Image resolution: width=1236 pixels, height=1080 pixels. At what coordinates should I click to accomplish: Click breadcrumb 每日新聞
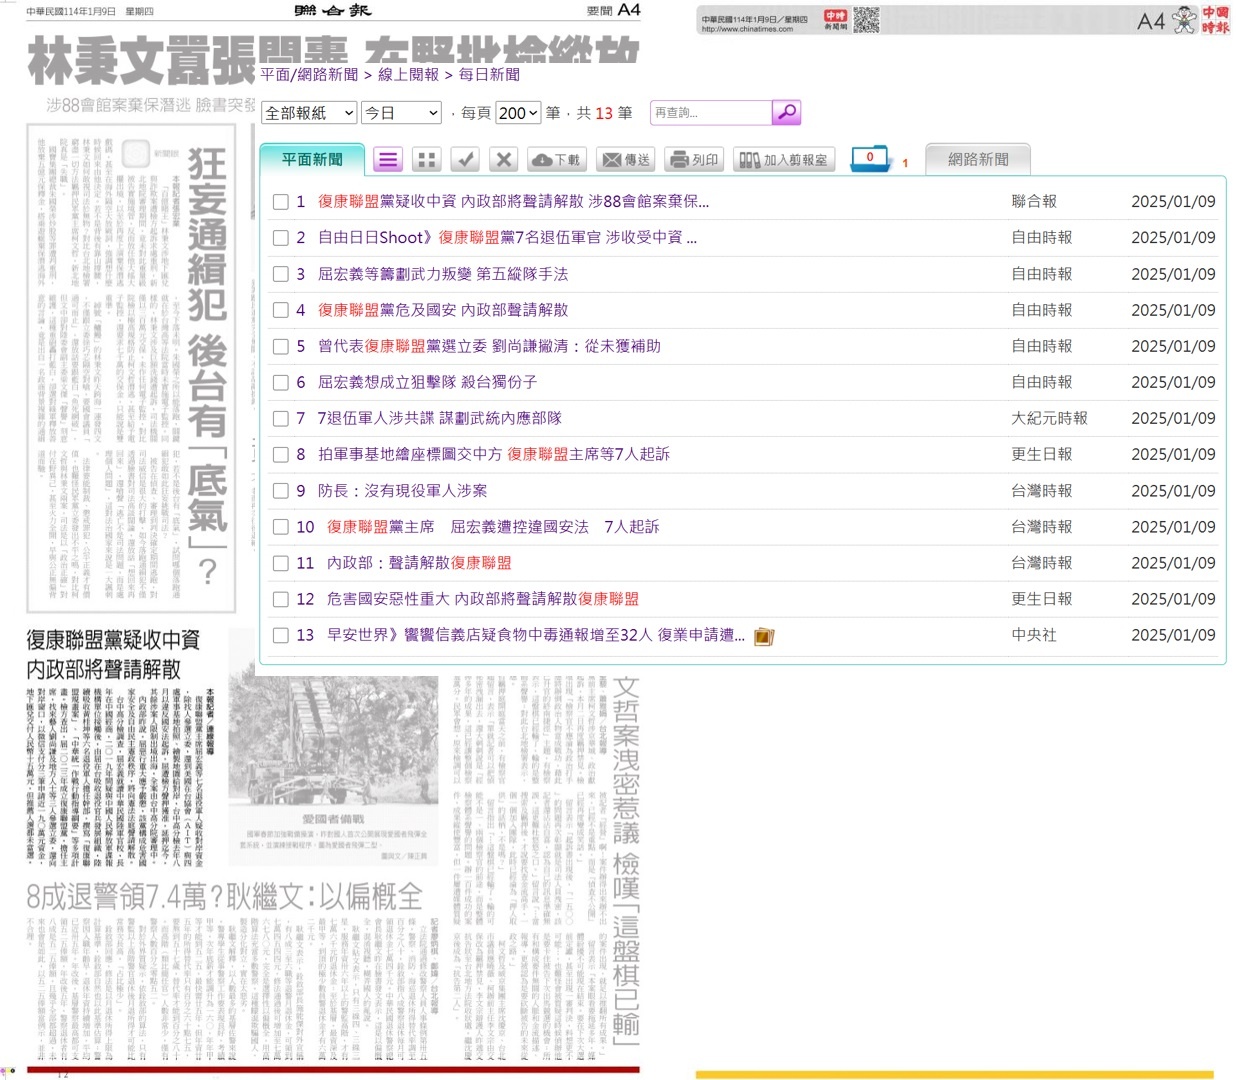489,74
